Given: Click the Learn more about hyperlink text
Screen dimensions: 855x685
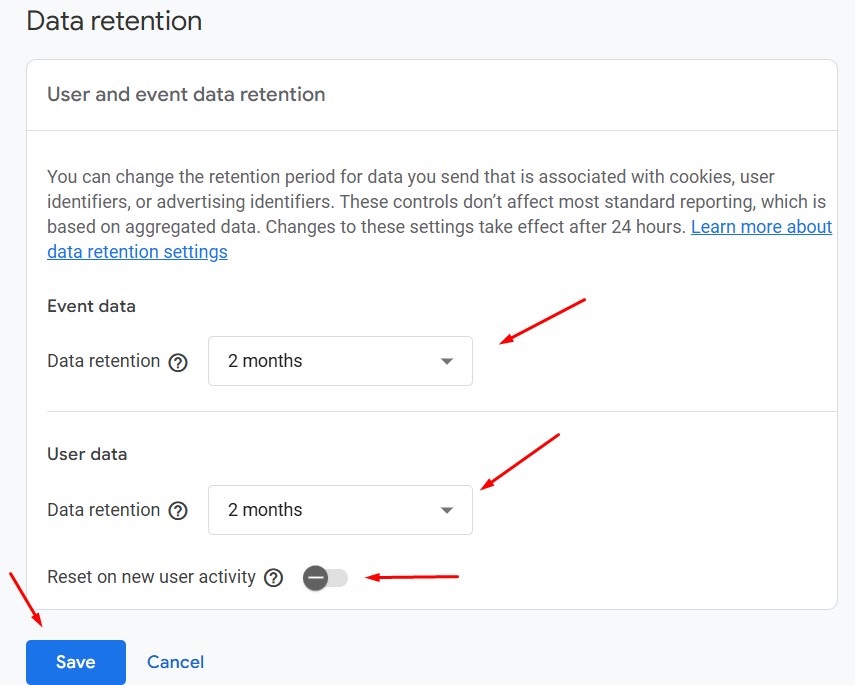Looking at the screenshot, I should pos(761,226).
